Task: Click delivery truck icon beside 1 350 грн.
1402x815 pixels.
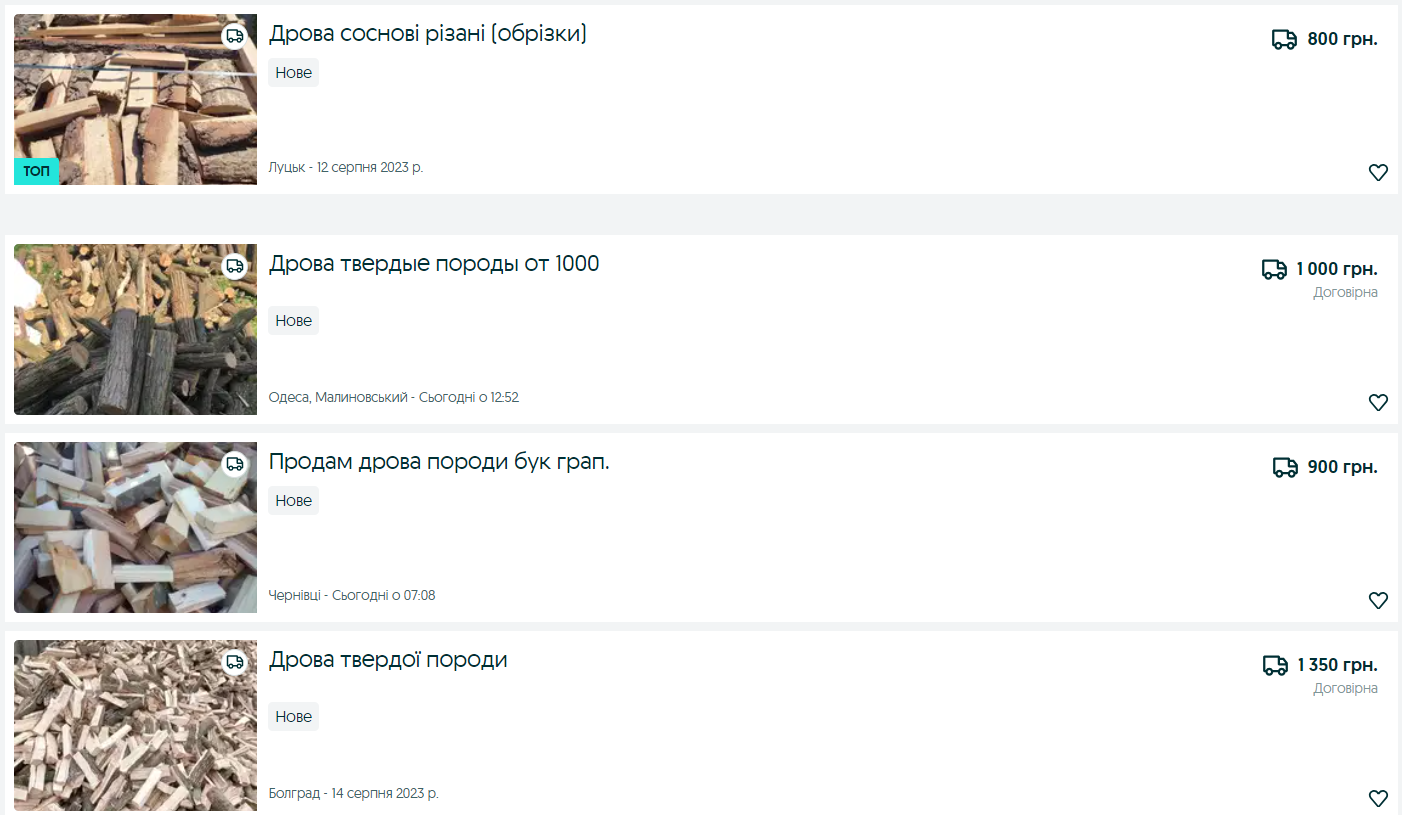Action: [x=1275, y=665]
